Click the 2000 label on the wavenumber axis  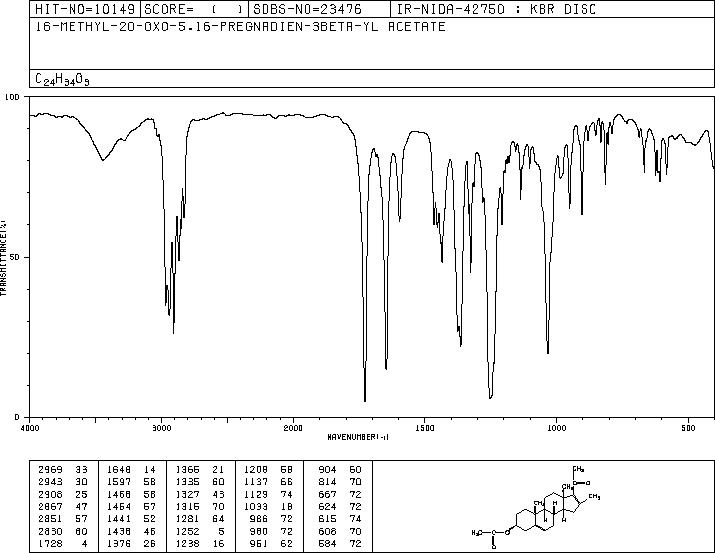click(x=293, y=428)
